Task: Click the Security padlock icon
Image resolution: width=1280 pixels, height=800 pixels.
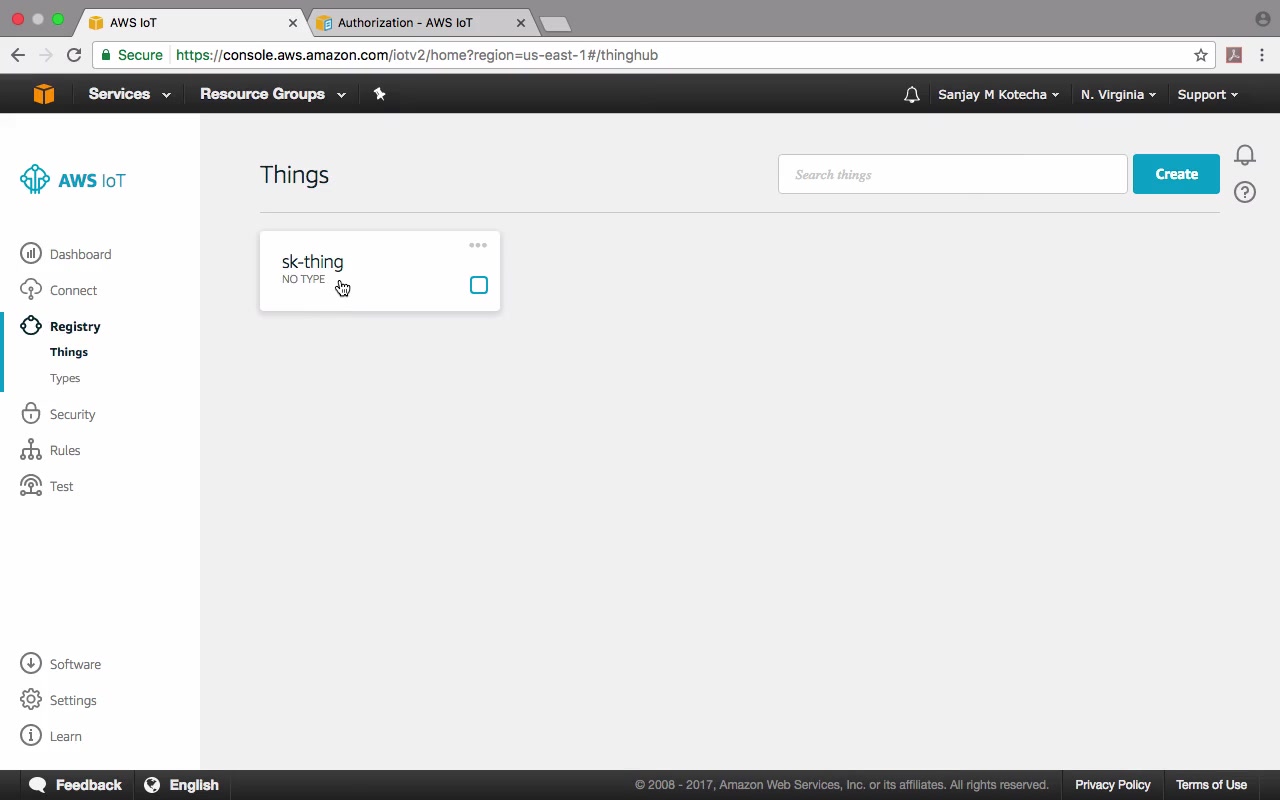Action: 31,414
